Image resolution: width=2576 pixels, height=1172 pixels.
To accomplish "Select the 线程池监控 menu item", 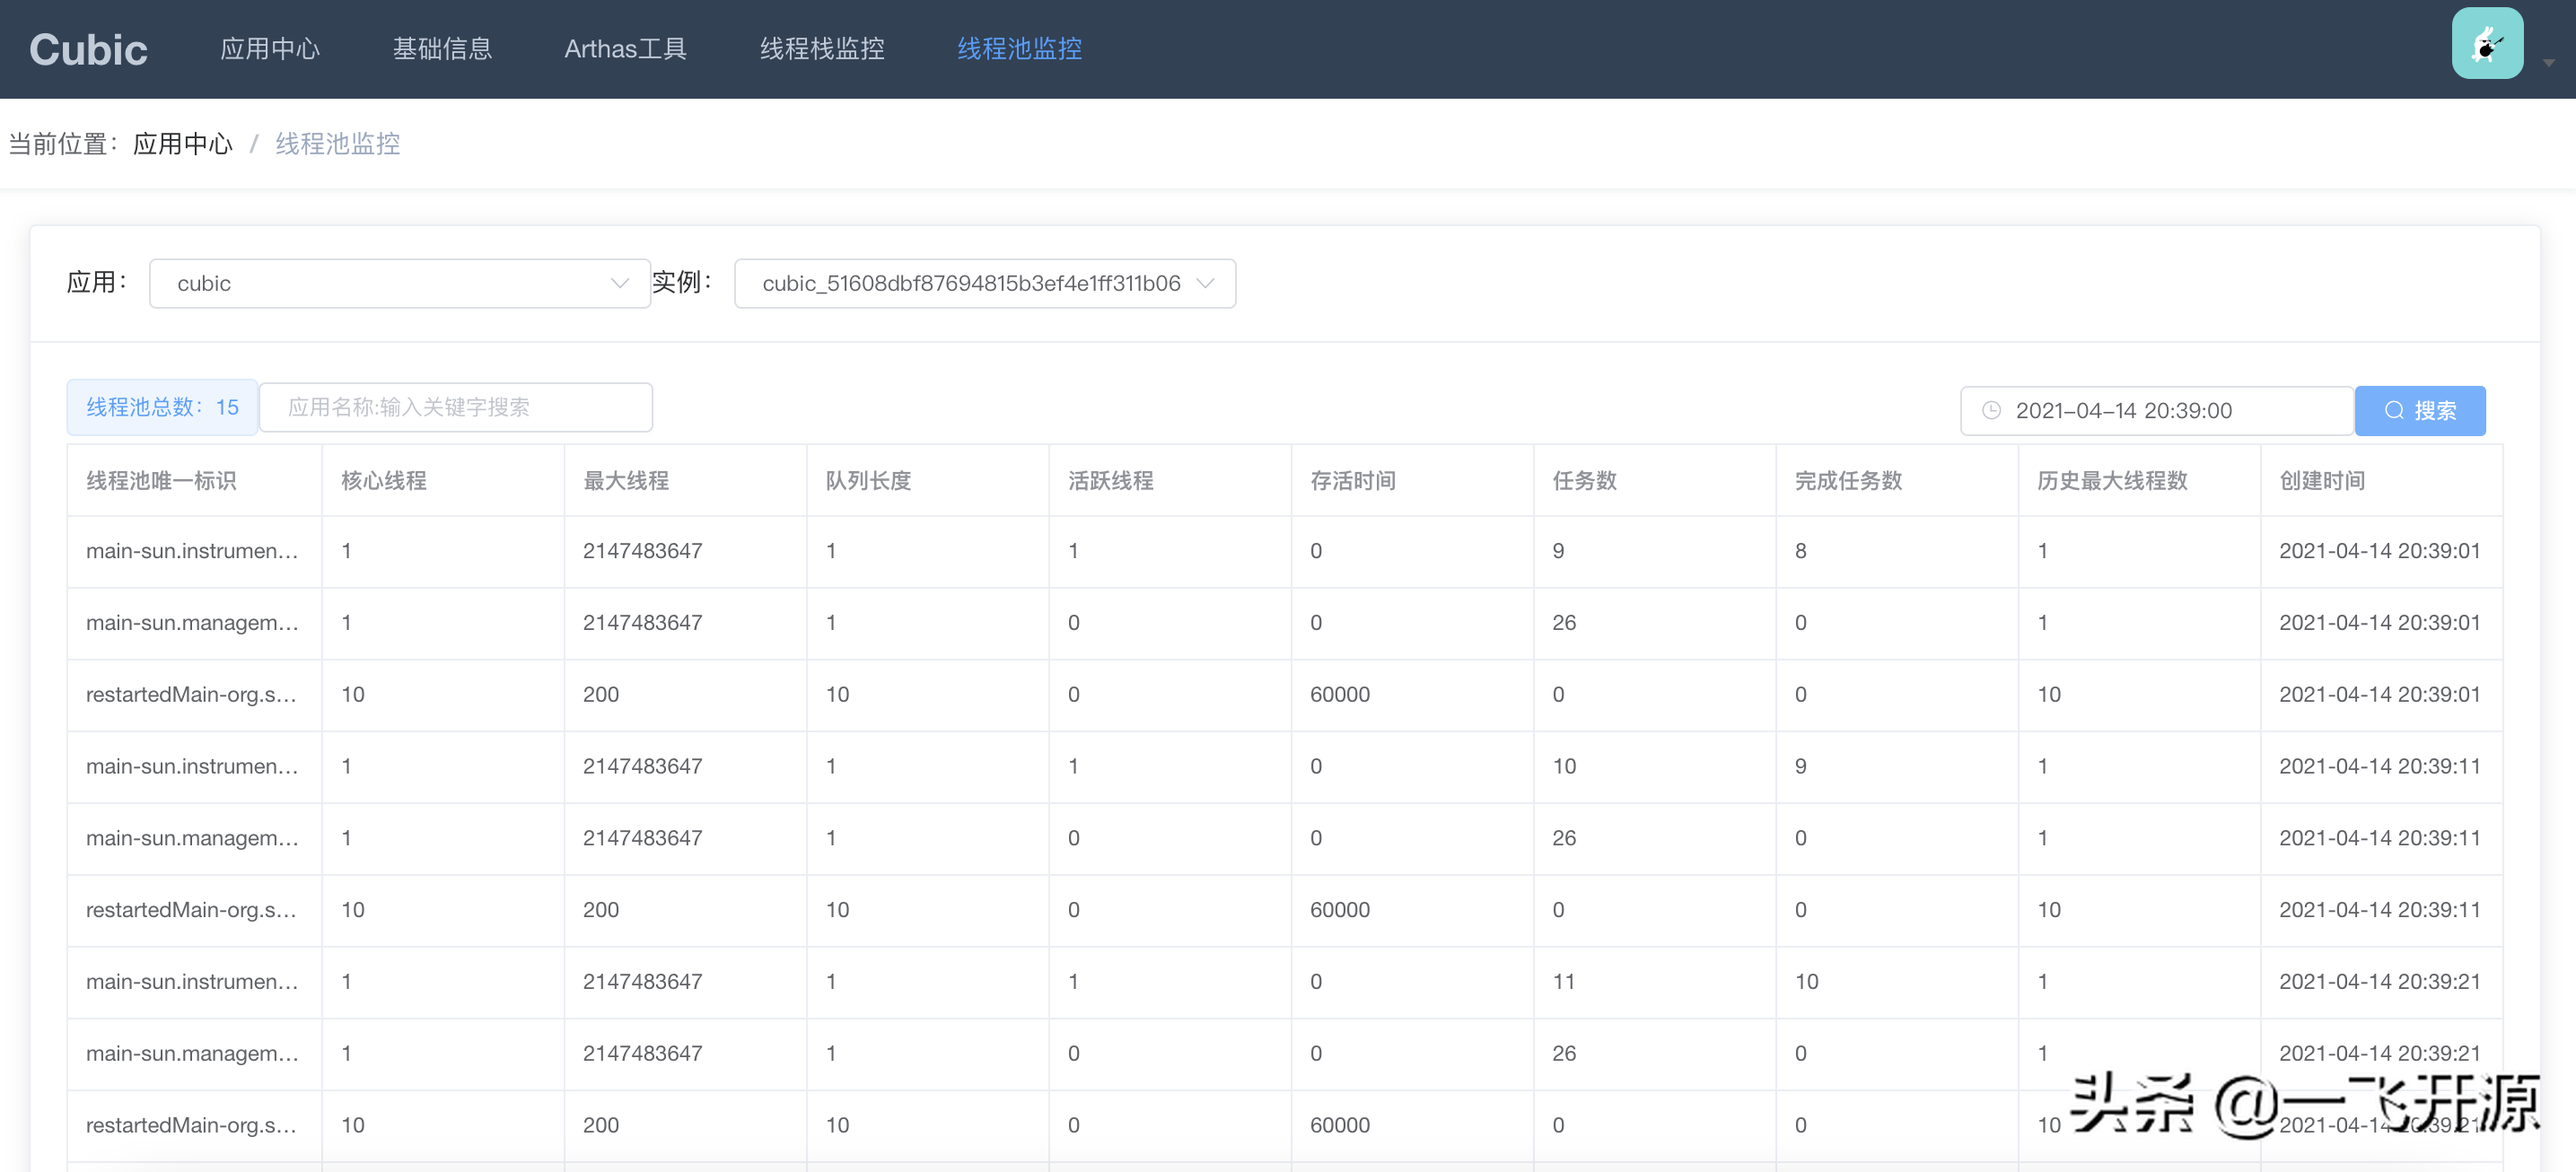I will [x=1019, y=49].
